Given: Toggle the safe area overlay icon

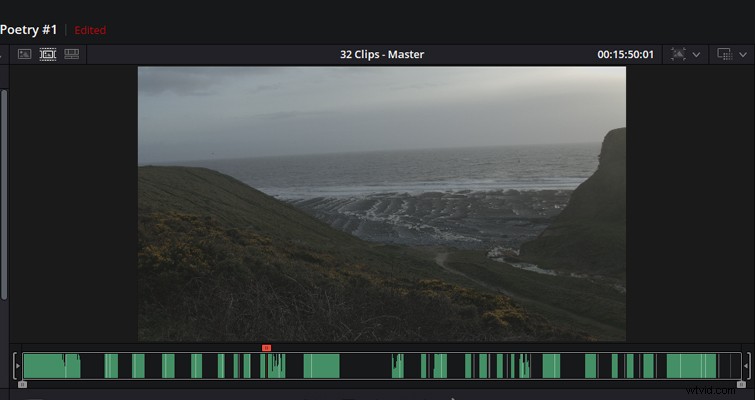Looking at the screenshot, I should [x=678, y=54].
